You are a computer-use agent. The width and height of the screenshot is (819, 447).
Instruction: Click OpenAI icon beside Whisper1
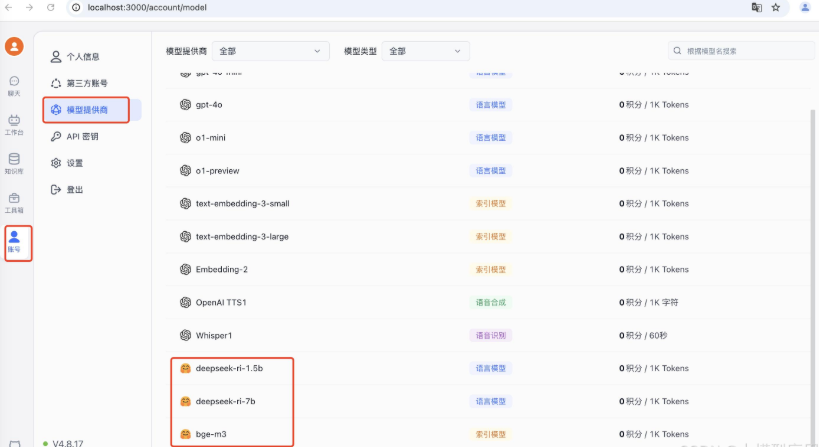coord(185,335)
